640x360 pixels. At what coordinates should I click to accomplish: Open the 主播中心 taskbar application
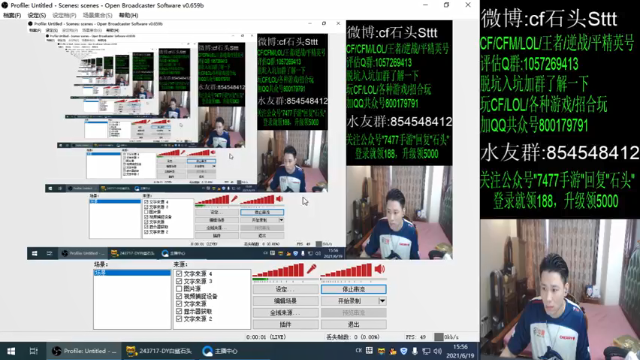point(220,351)
